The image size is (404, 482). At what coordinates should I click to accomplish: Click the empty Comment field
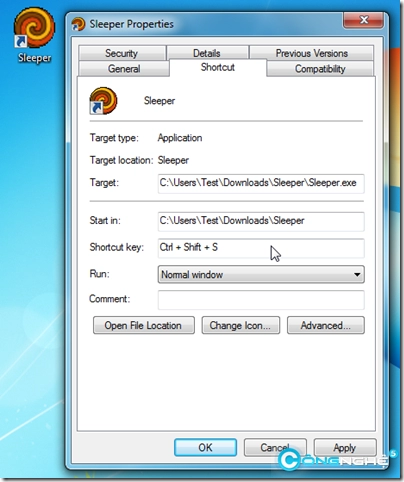pyautogui.click(x=261, y=299)
